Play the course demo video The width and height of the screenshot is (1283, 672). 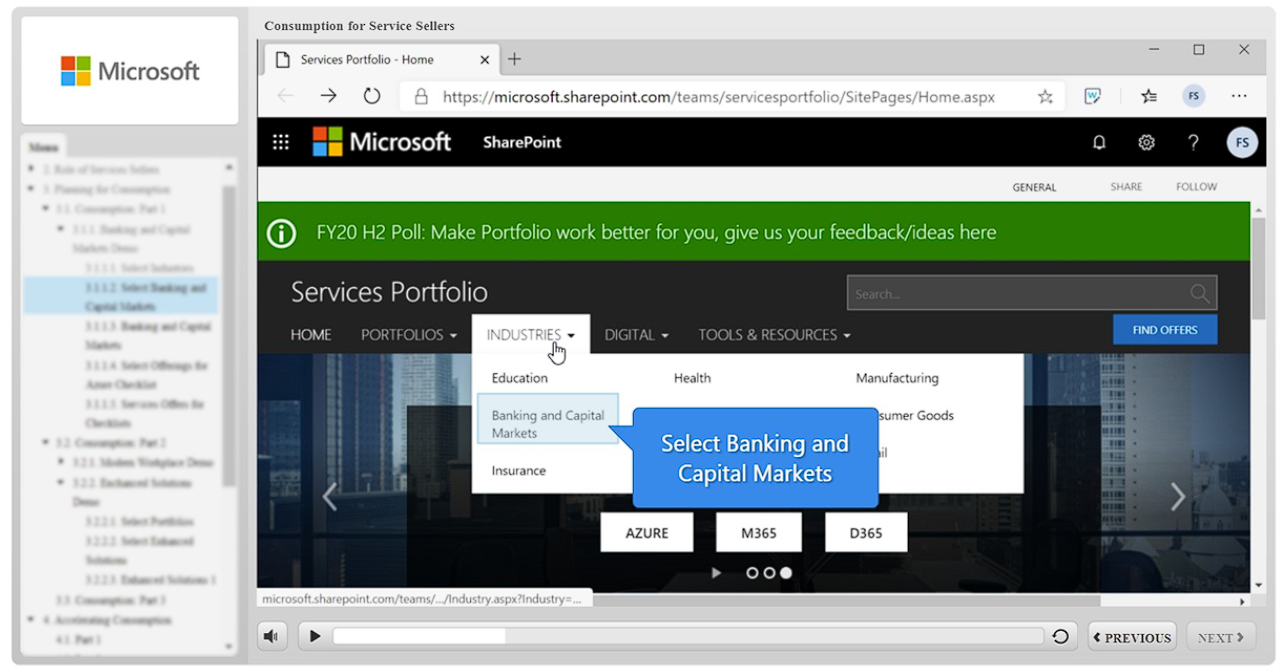(315, 636)
